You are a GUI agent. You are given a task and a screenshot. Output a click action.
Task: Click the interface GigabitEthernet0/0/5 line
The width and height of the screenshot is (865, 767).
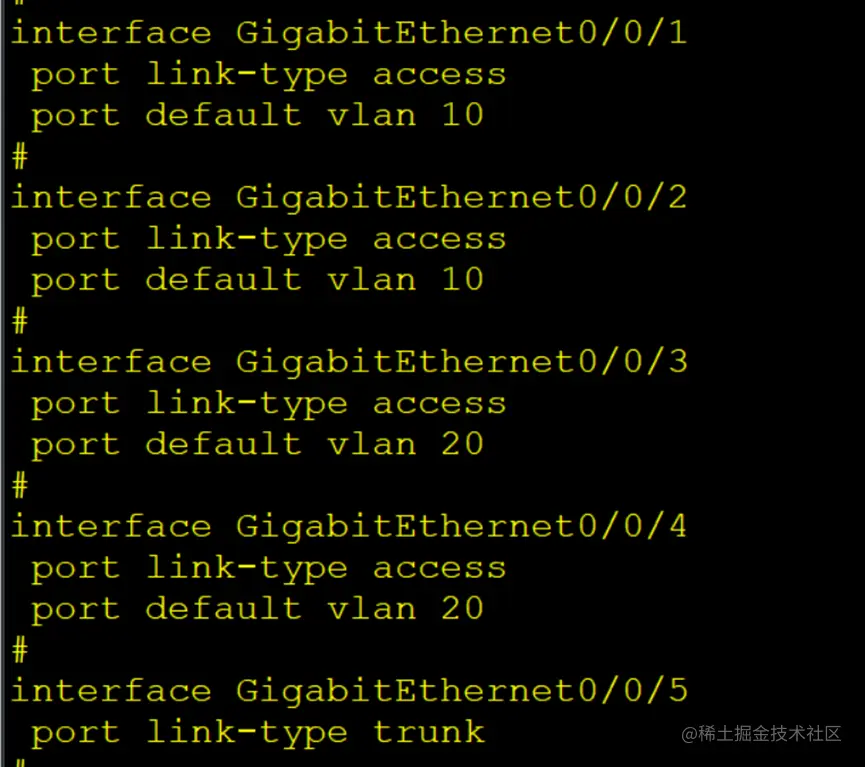pyautogui.click(x=349, y=691)
